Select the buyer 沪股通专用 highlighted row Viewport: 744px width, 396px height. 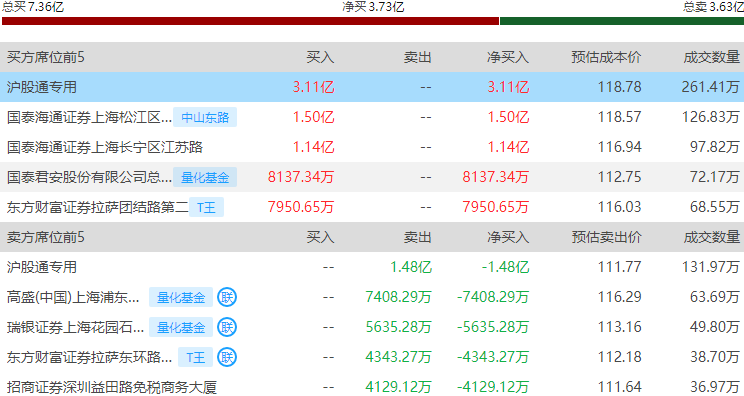(372, 87)
